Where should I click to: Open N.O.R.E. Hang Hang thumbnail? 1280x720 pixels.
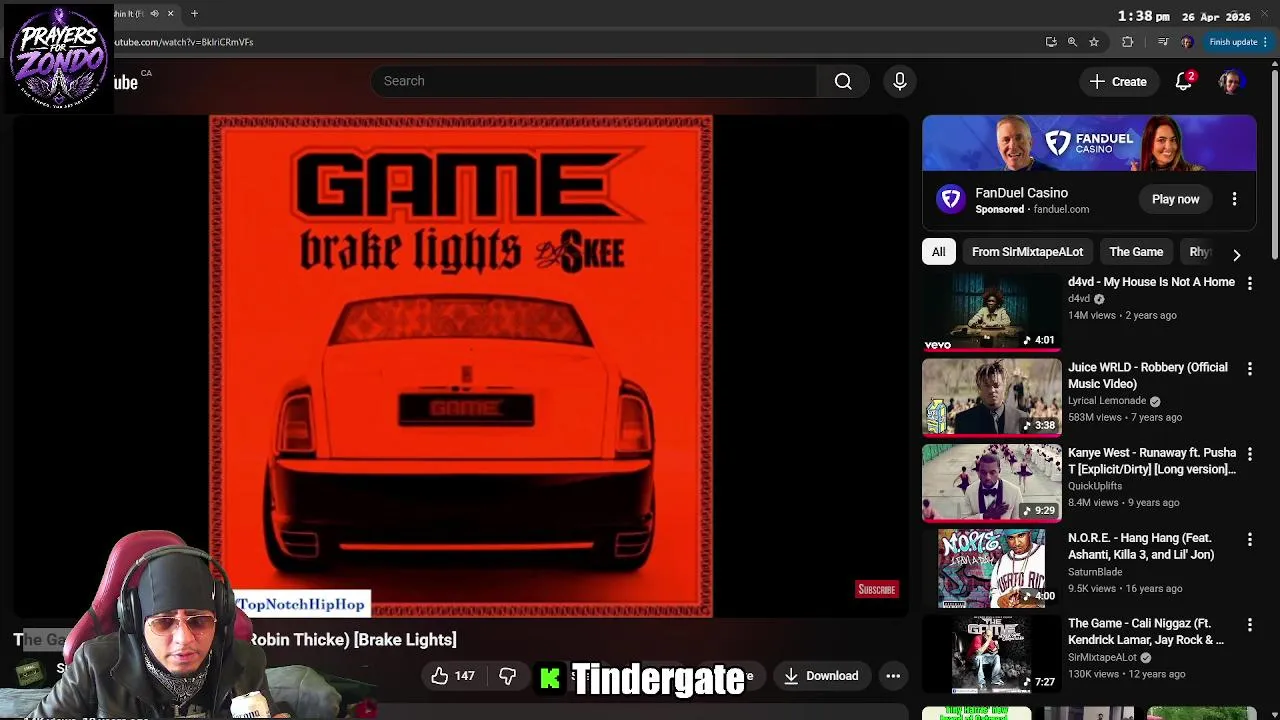991,569
